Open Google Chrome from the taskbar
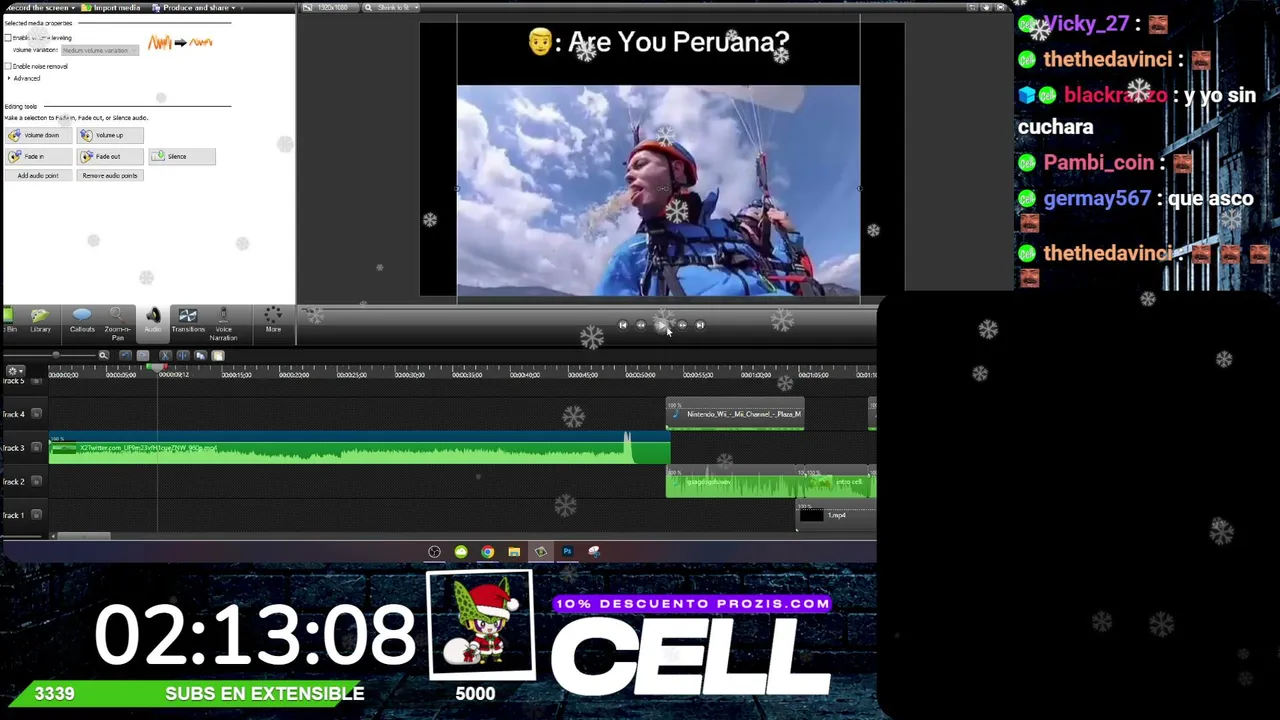Image resolution: width=1280 pixels, height=720 pixels. 487,552
